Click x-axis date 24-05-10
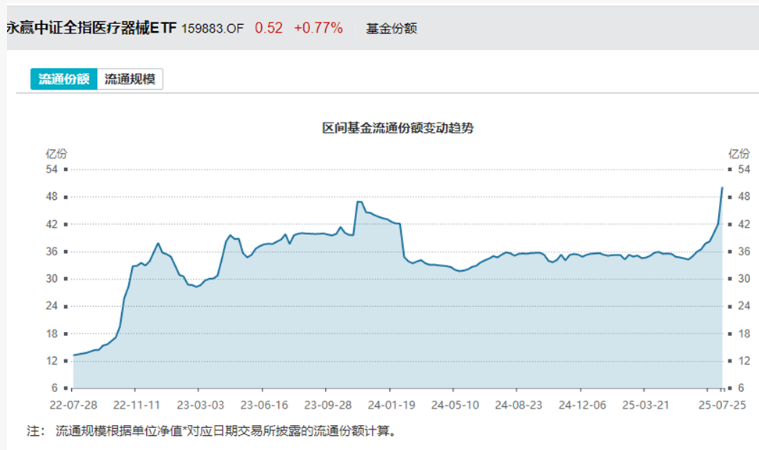The height and width of the screenshot is (450, 759). click(455, 405)
